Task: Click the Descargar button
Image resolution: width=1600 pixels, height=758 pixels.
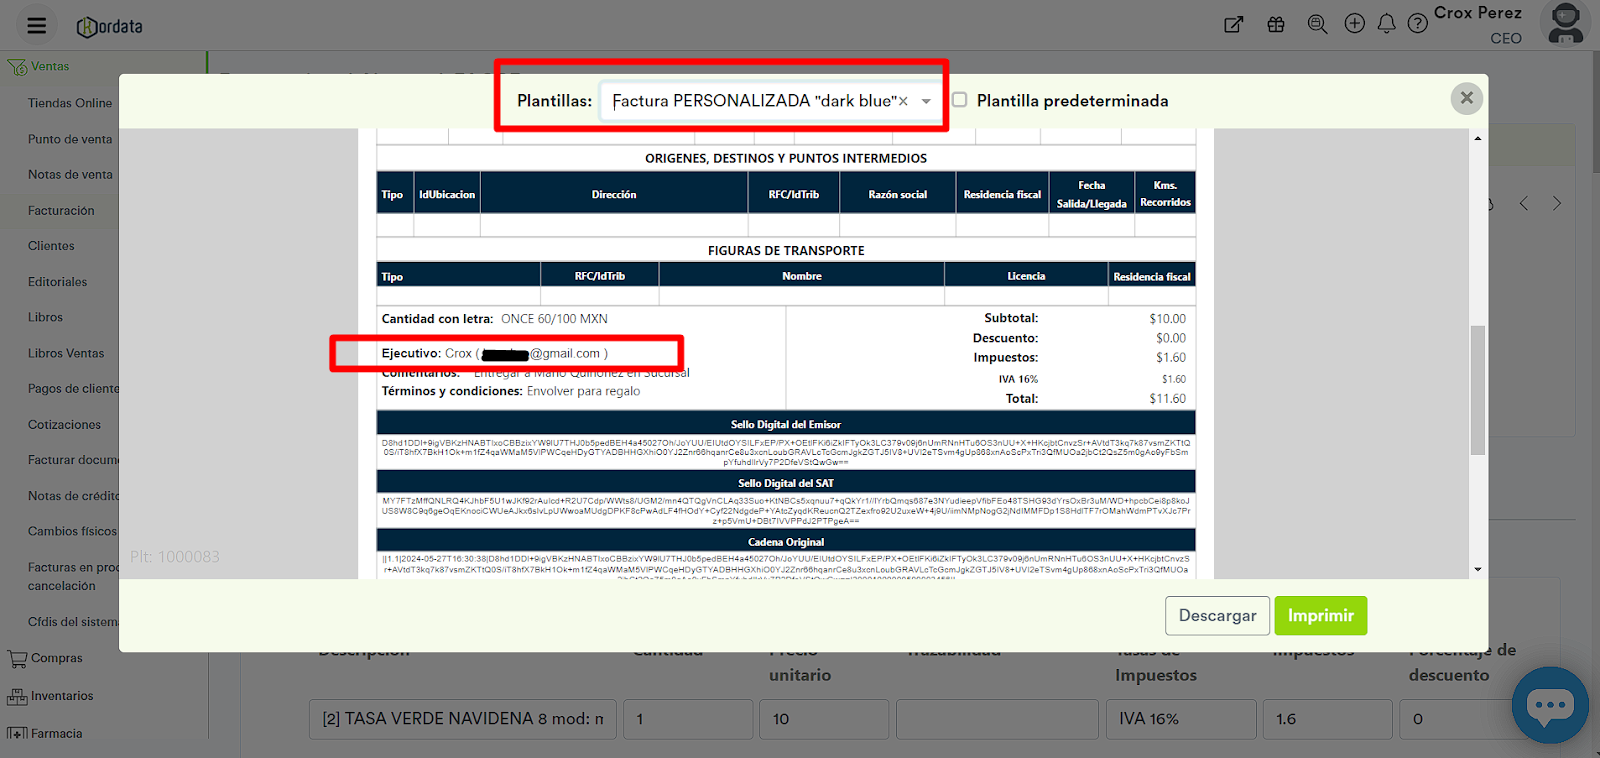Action: tap(1217, 616)
